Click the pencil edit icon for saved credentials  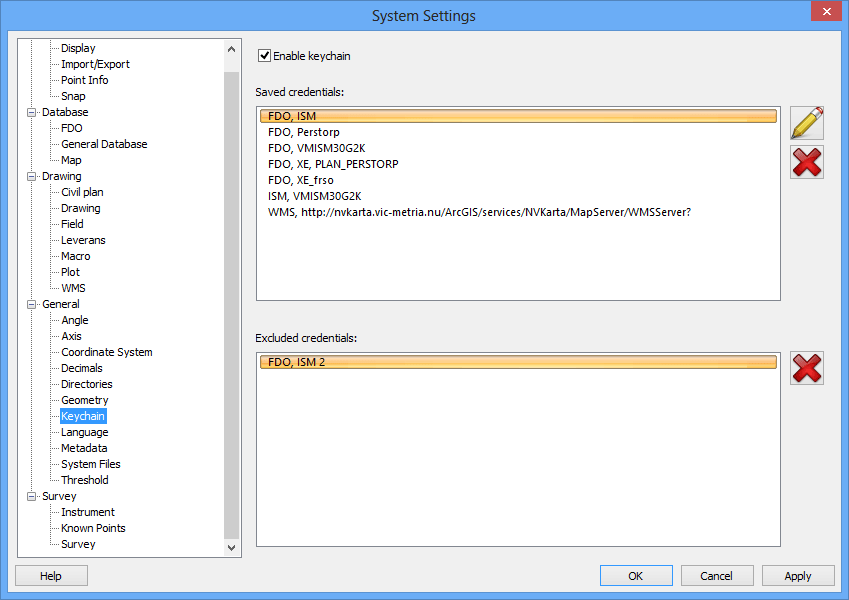click(806, 123)
